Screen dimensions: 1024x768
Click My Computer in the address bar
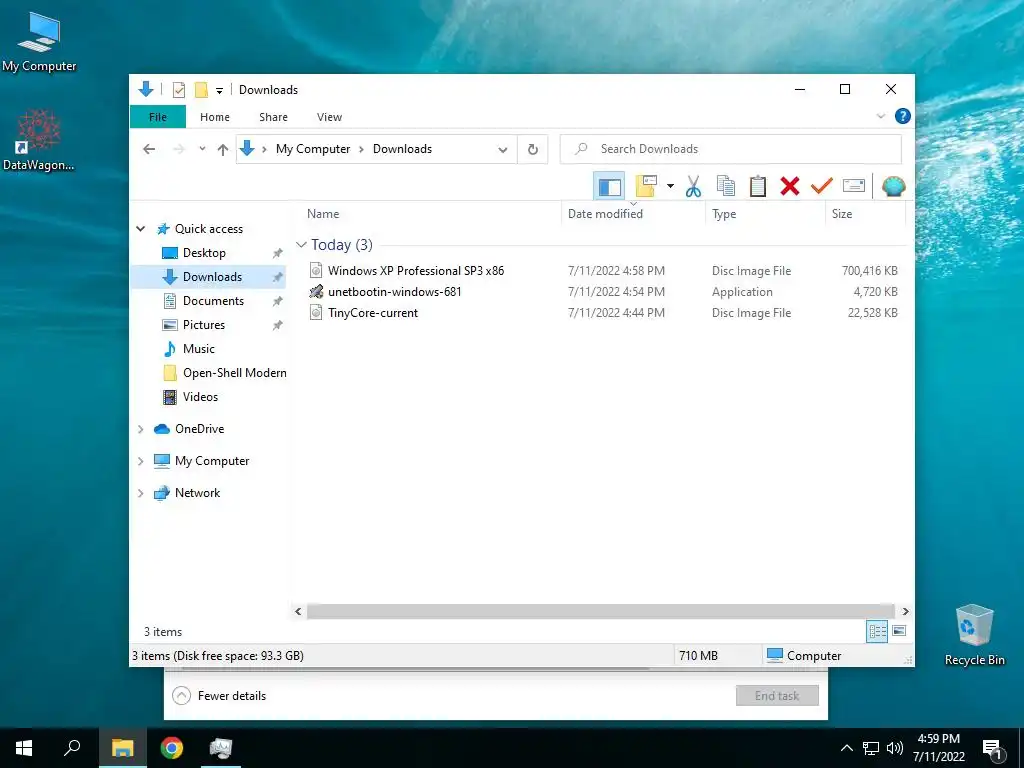point(313,149)
